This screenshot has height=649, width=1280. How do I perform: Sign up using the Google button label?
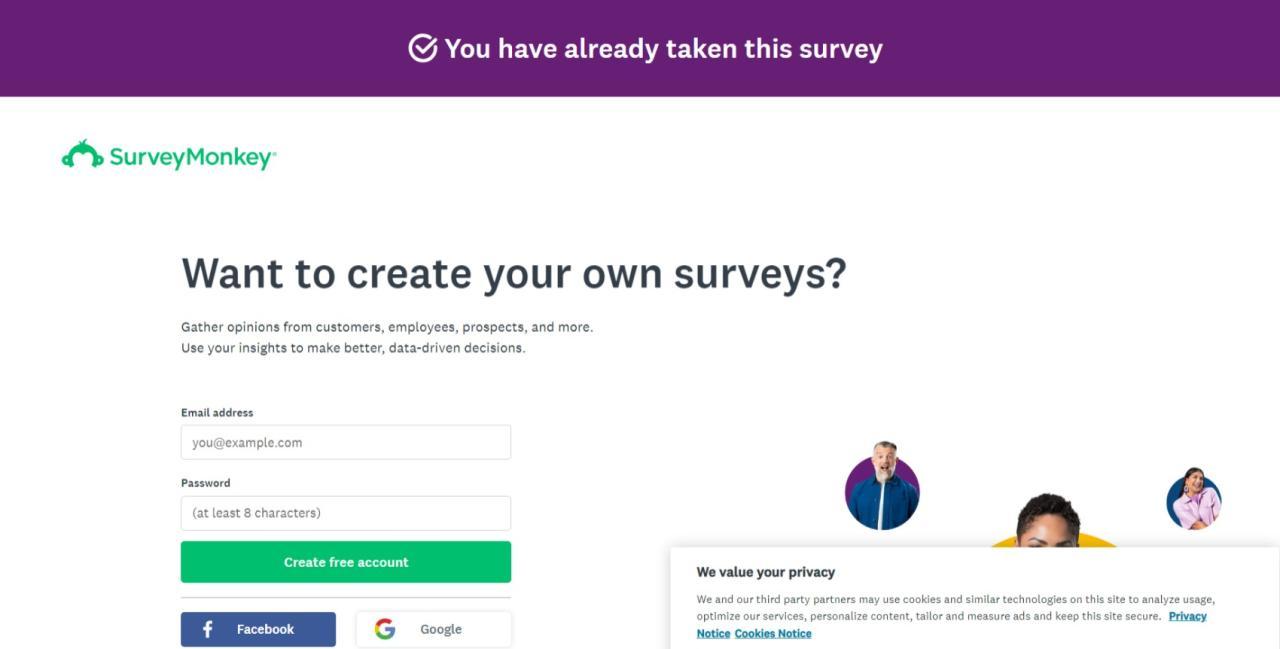point(441,629)
